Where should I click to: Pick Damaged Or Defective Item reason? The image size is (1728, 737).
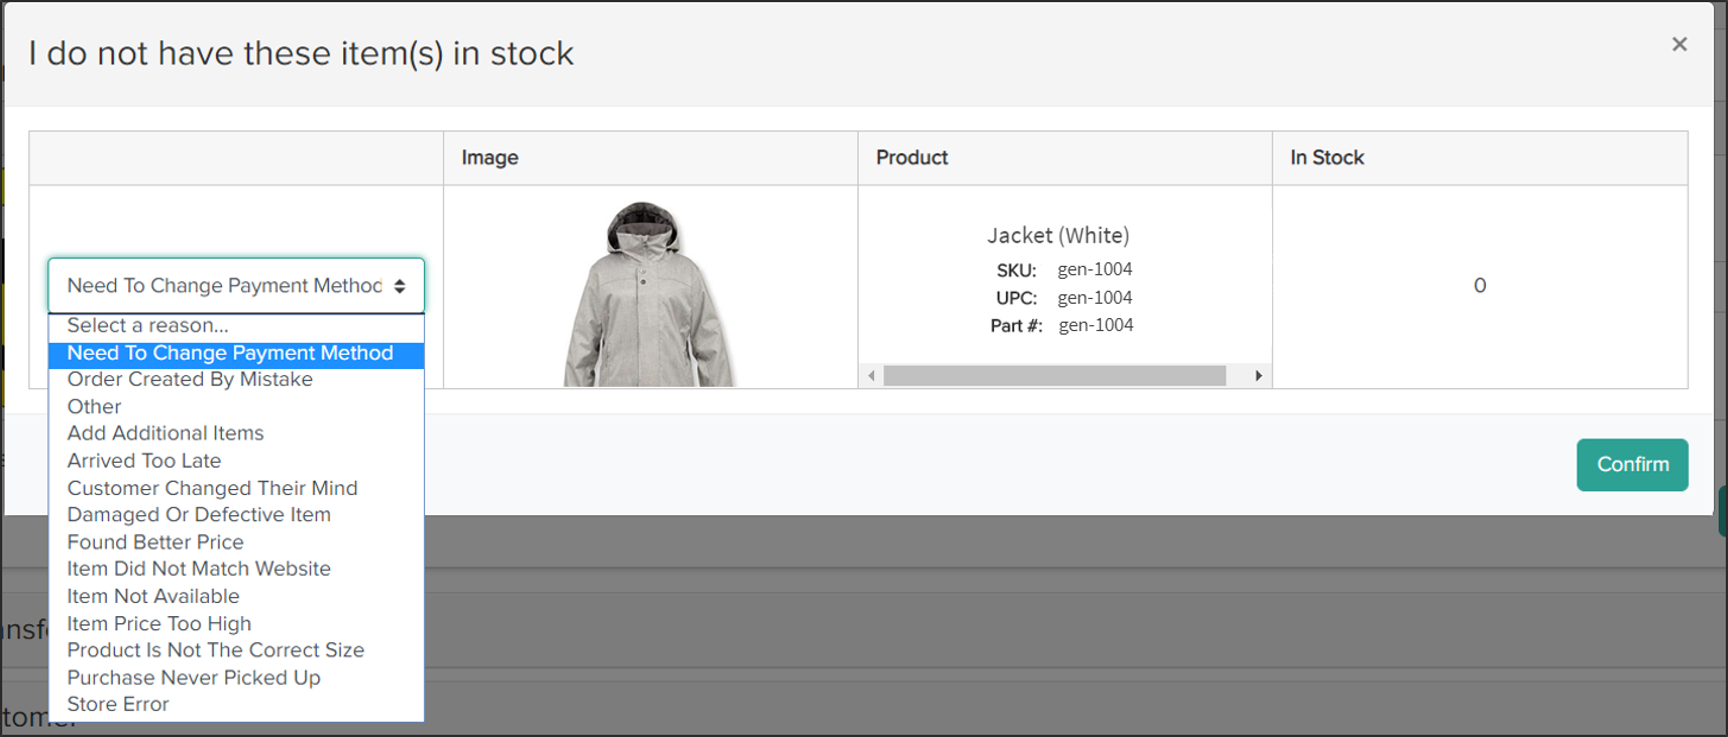(198, 515)
